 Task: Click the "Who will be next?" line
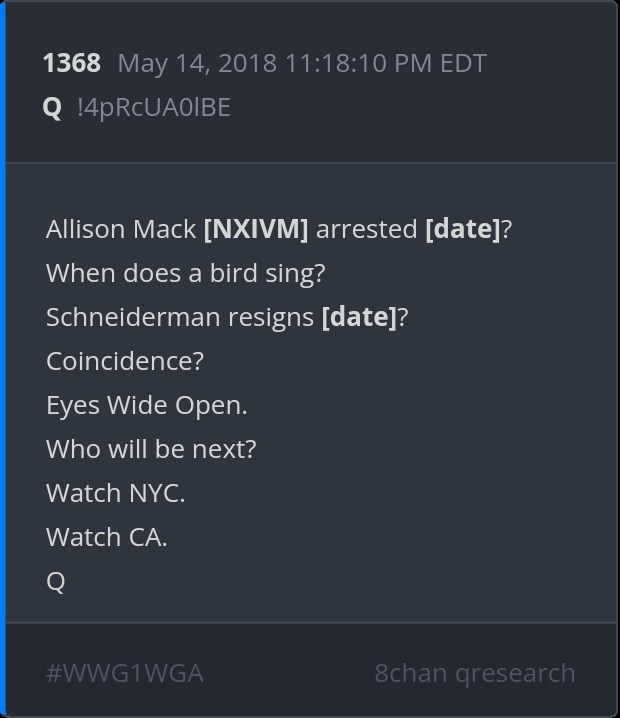151,449
